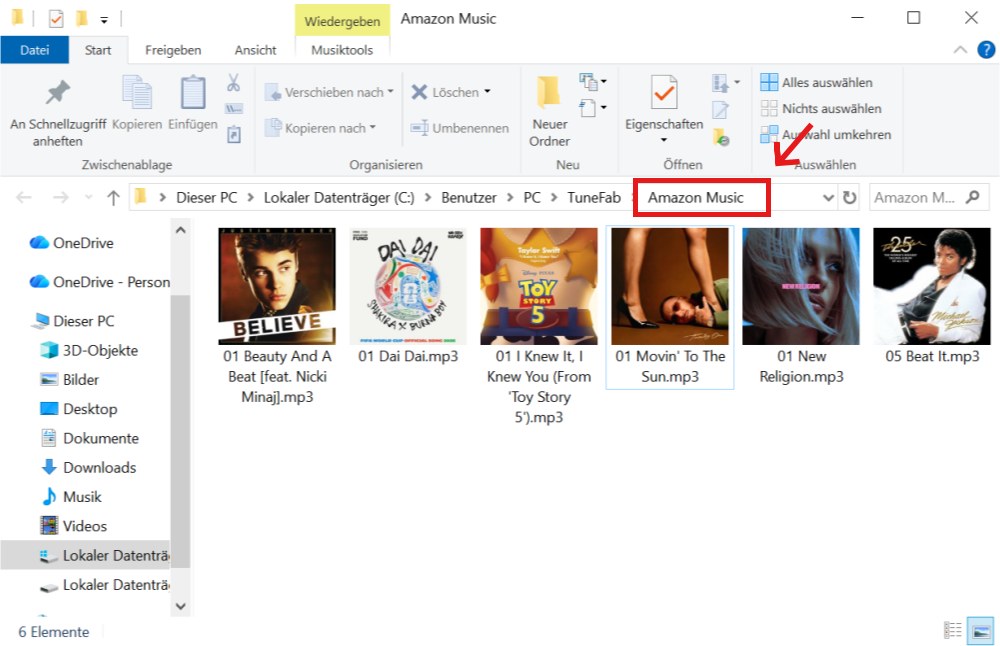Click quick access properties checkmark icon
1000x646 pixels.
tap(56, 18)
